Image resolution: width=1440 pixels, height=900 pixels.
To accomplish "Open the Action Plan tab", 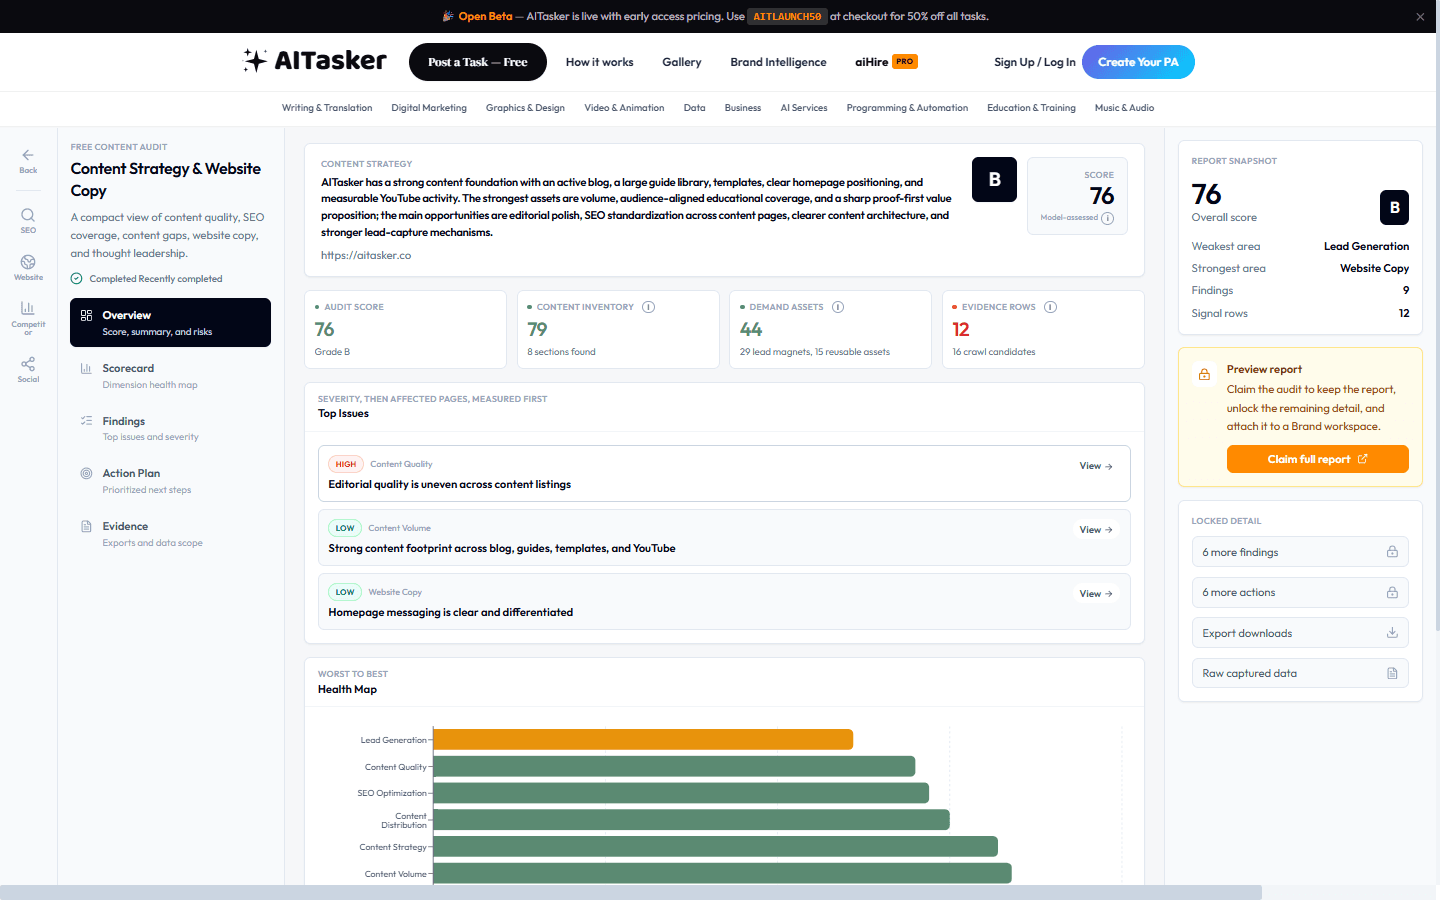I will pos(170,481).
